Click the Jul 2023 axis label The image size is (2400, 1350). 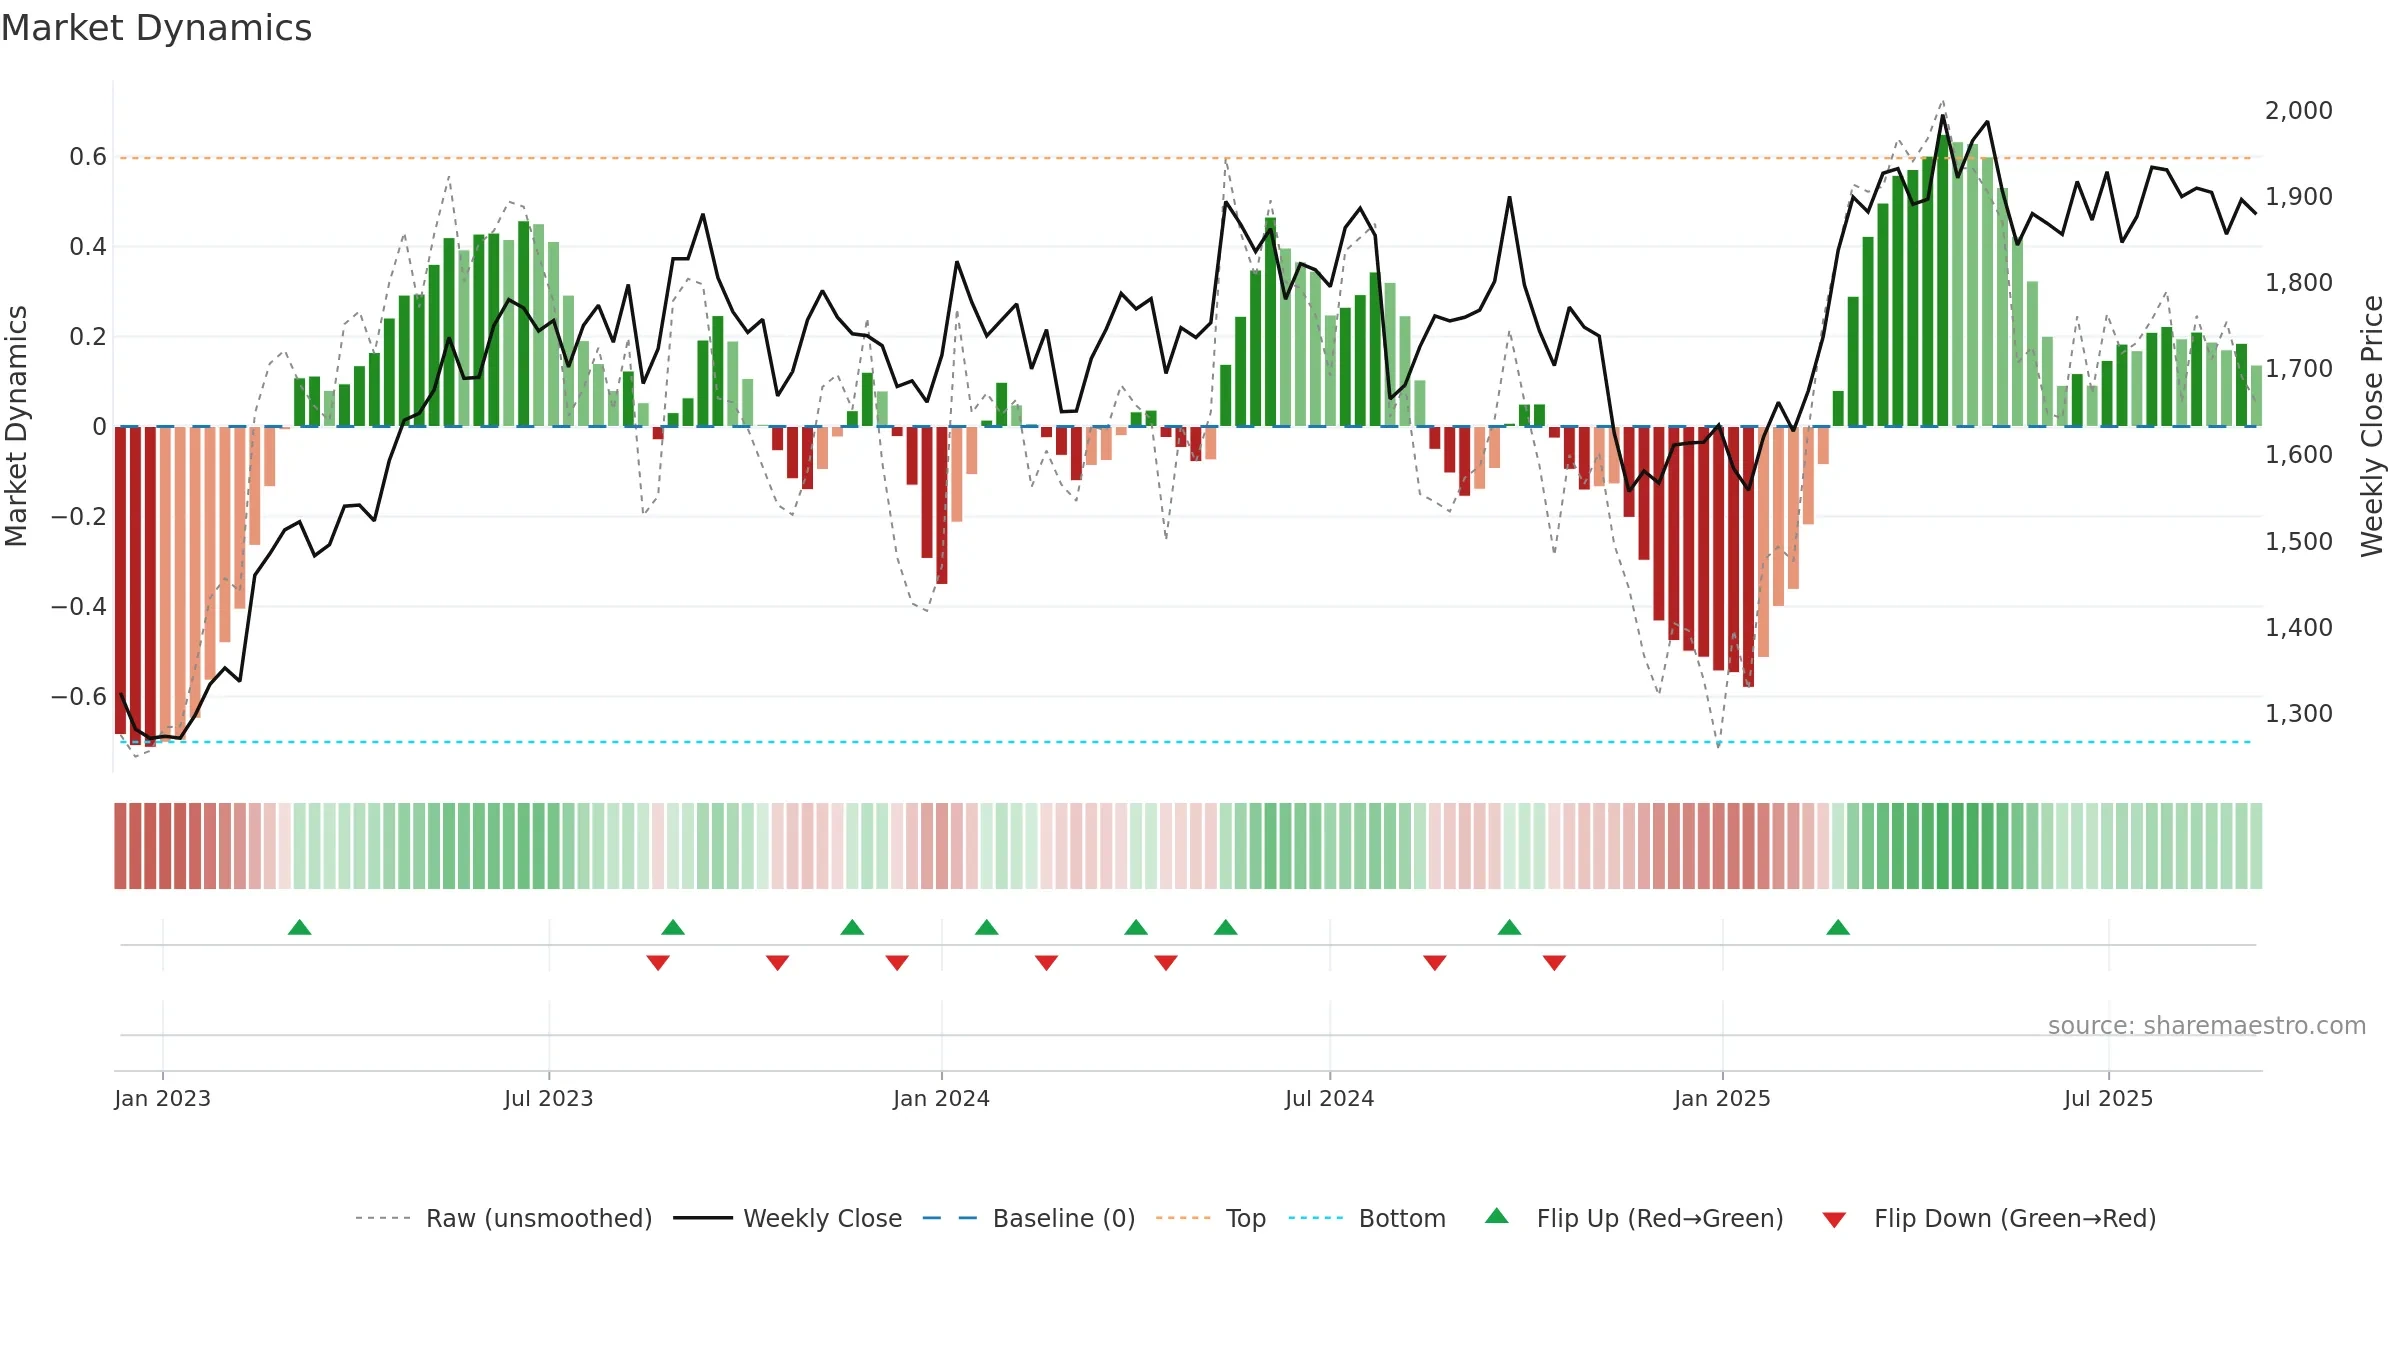point(549,1098)
